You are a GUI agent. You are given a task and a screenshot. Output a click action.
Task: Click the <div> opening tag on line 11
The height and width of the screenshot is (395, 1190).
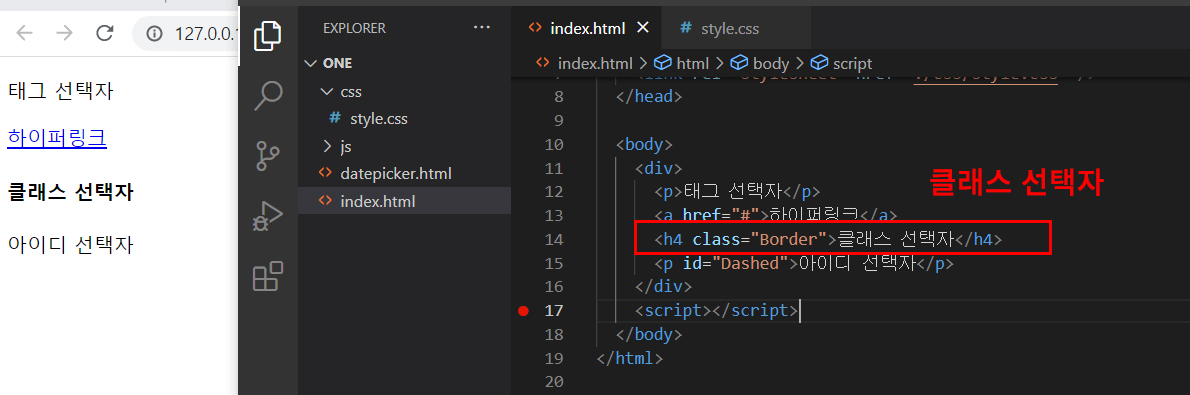[658, 169]
